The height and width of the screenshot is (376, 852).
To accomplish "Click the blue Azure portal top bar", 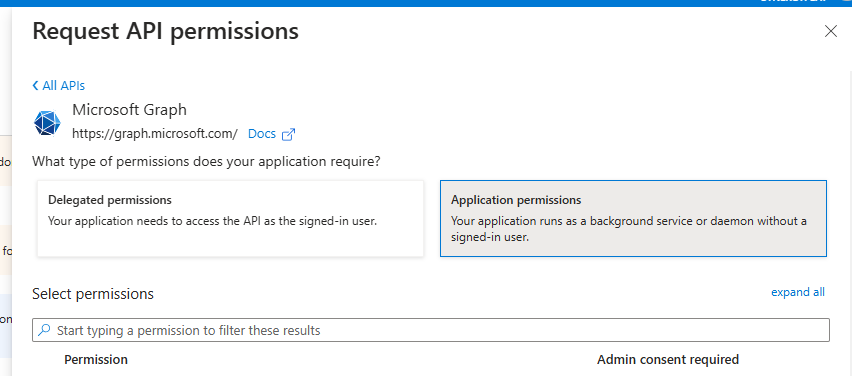I will [426, 3].
